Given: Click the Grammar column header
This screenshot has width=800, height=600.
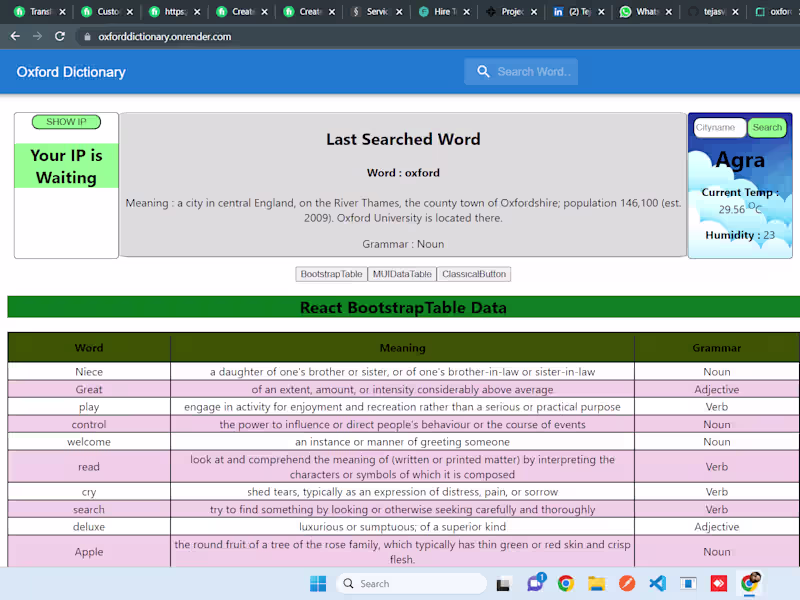Looking at the screenshot, I should coord(717,347).
